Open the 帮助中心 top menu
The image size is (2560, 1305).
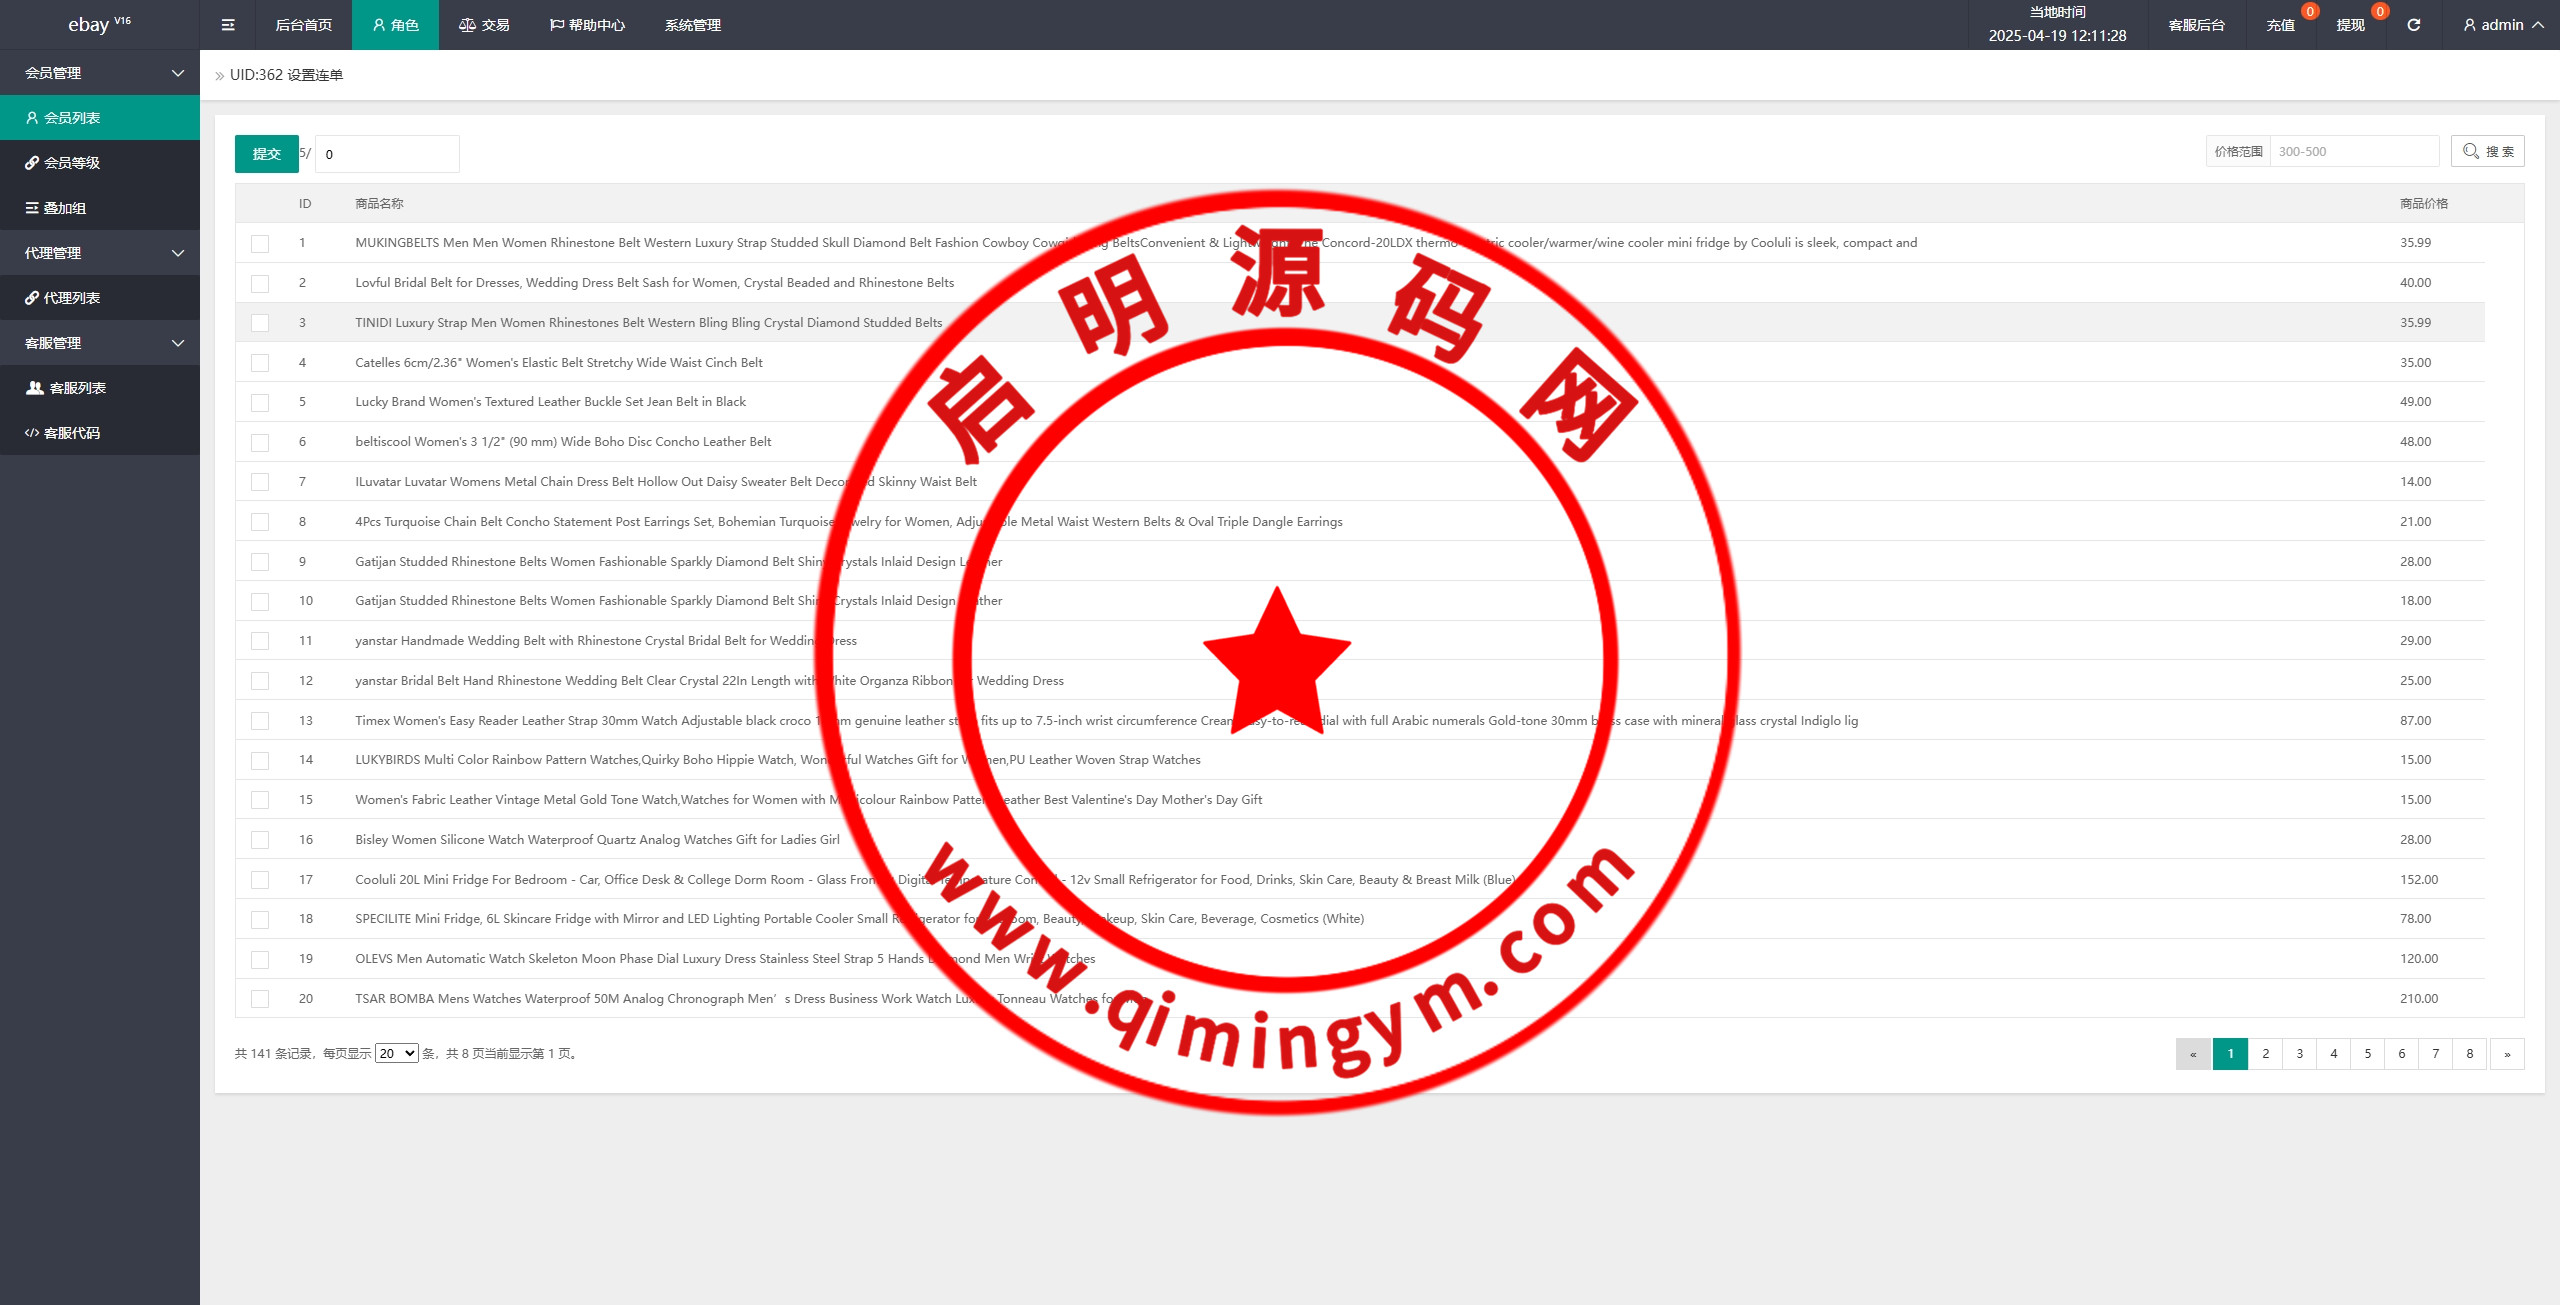tap(587, 25)
